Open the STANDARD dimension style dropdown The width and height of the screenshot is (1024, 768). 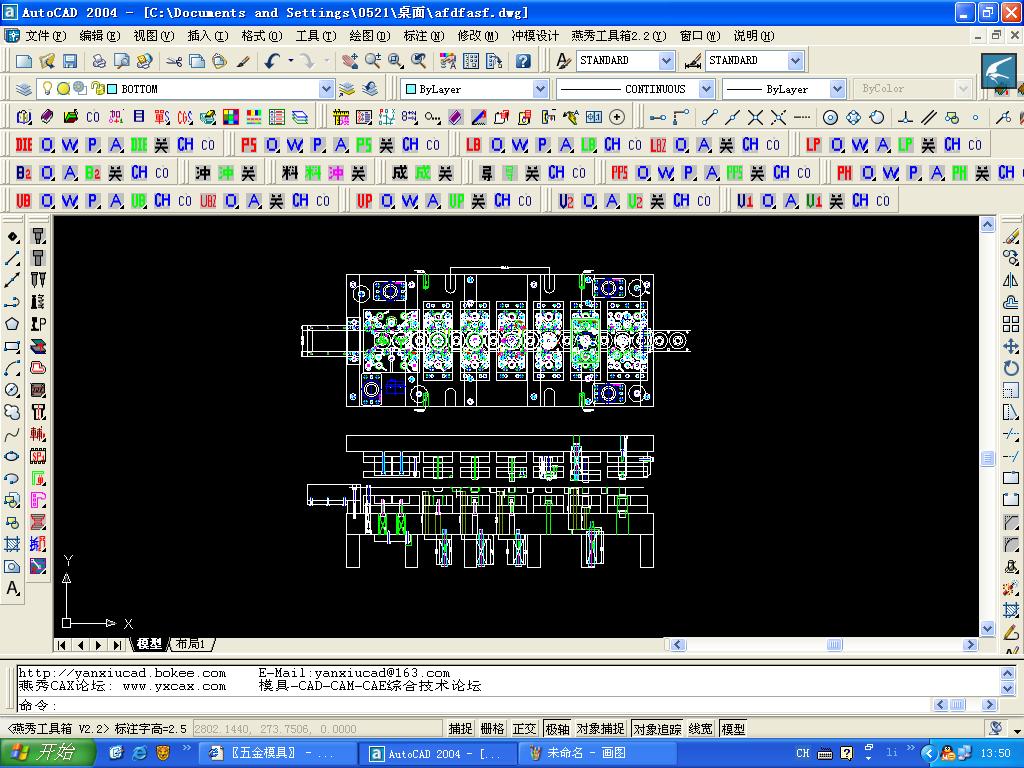(795, 61)
